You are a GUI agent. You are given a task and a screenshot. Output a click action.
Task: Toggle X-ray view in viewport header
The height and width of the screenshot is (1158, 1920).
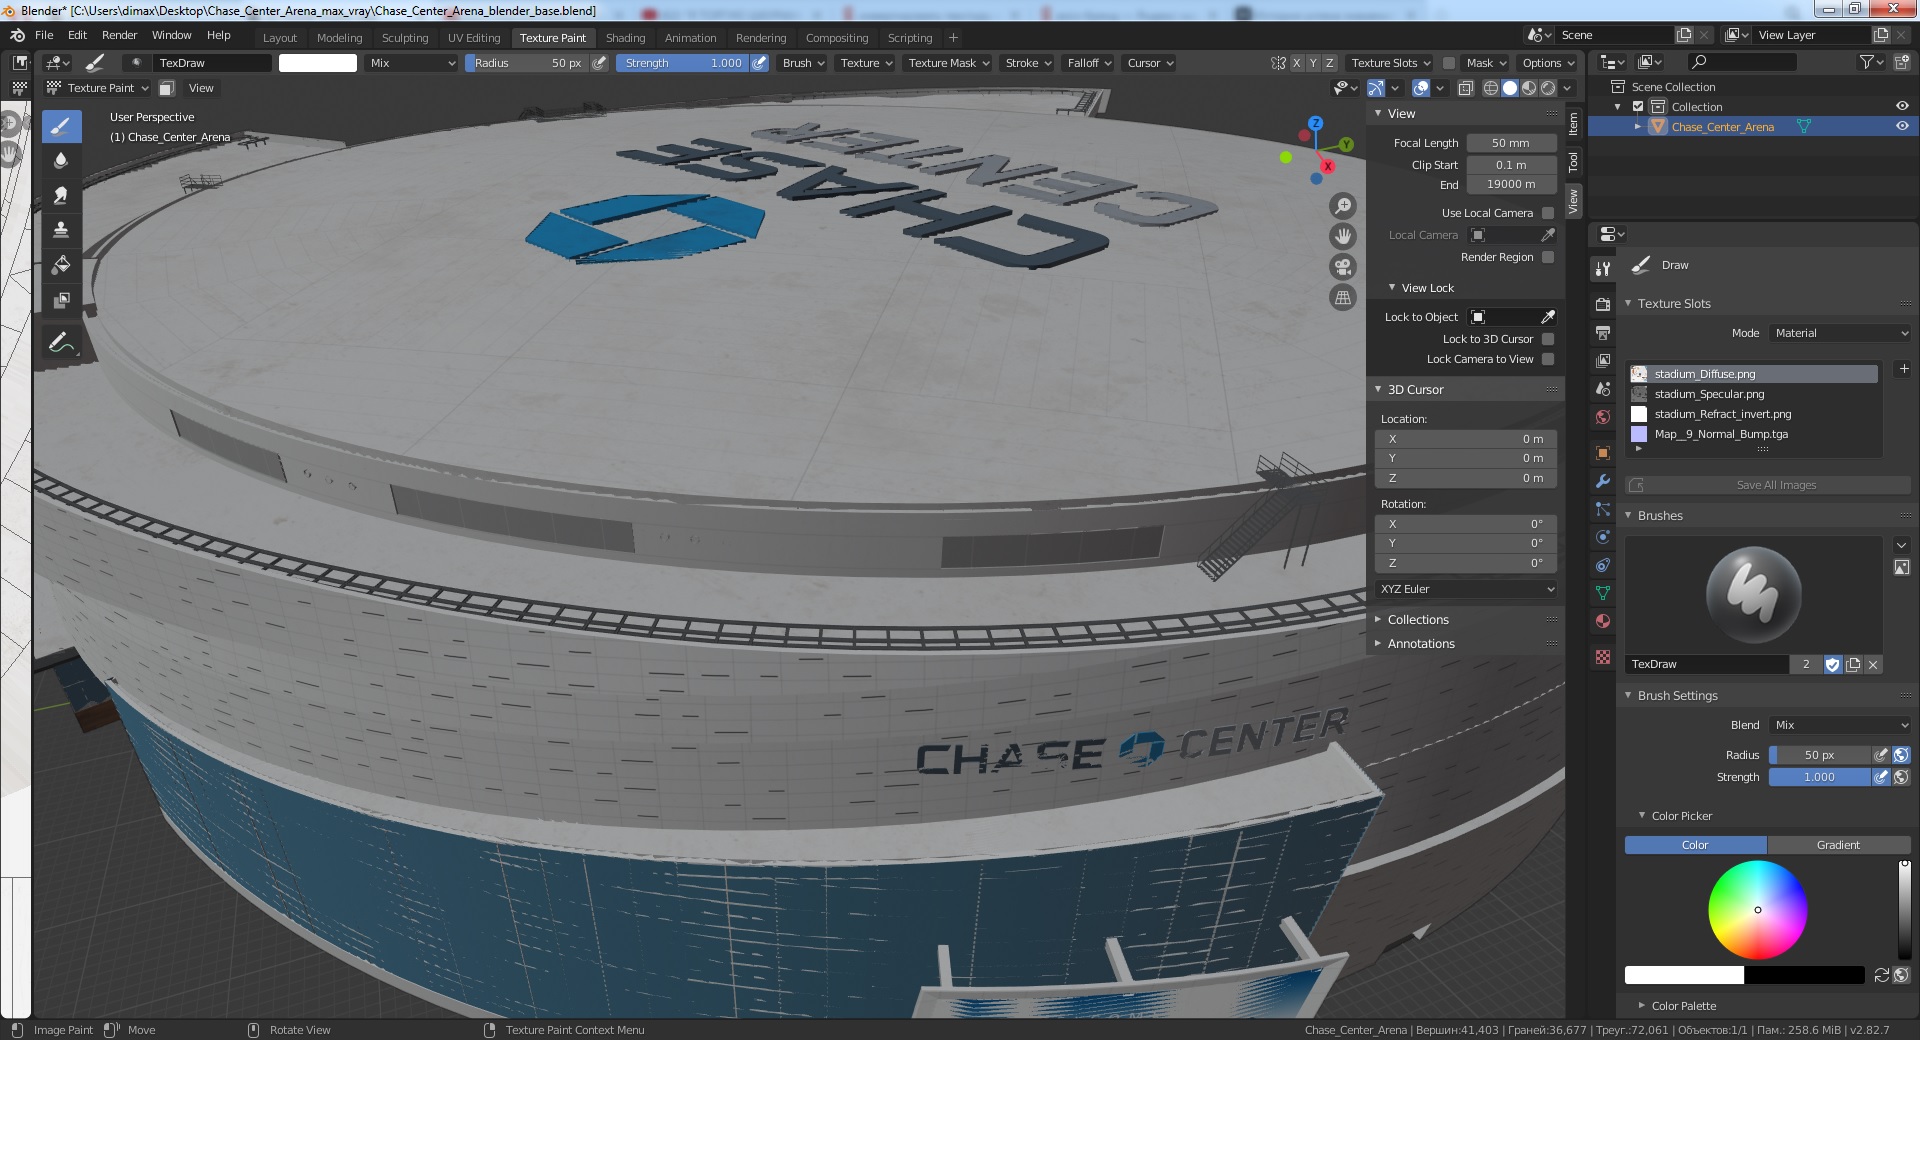(x=1466, y=88)
